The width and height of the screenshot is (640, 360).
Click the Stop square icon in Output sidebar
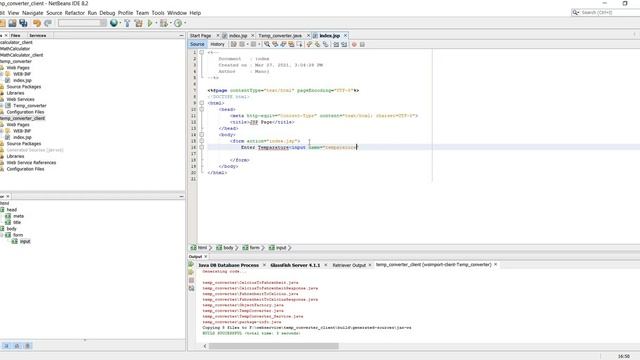point(191,280)
